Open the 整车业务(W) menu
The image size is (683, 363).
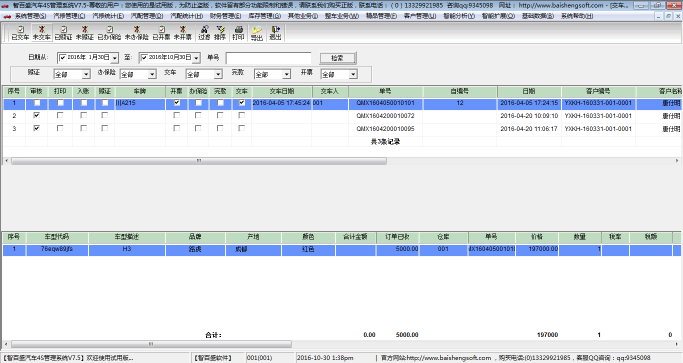pyautogui.click(x=342, y=16)
